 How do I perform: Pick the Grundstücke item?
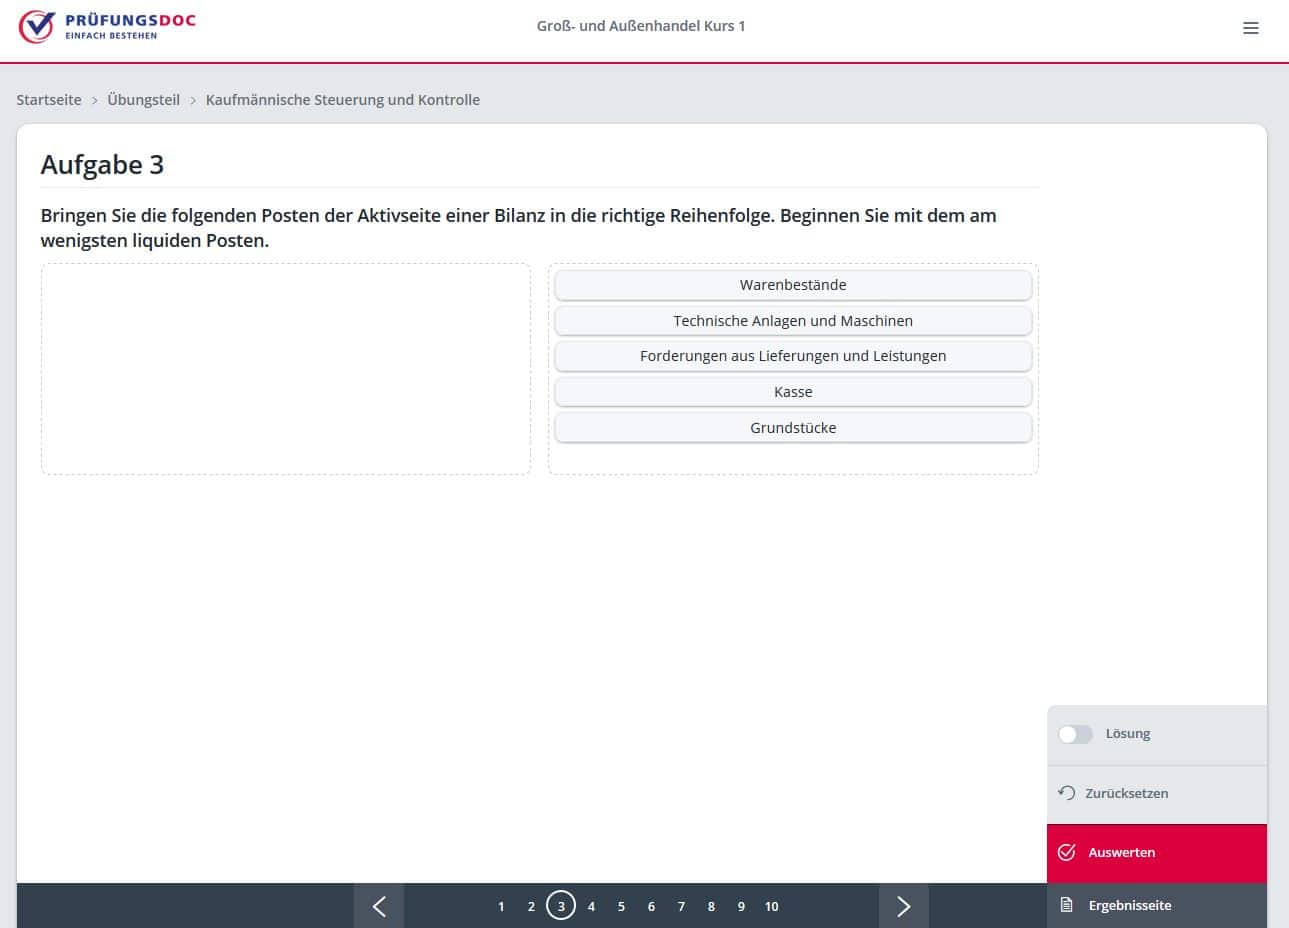coord(792,428)
